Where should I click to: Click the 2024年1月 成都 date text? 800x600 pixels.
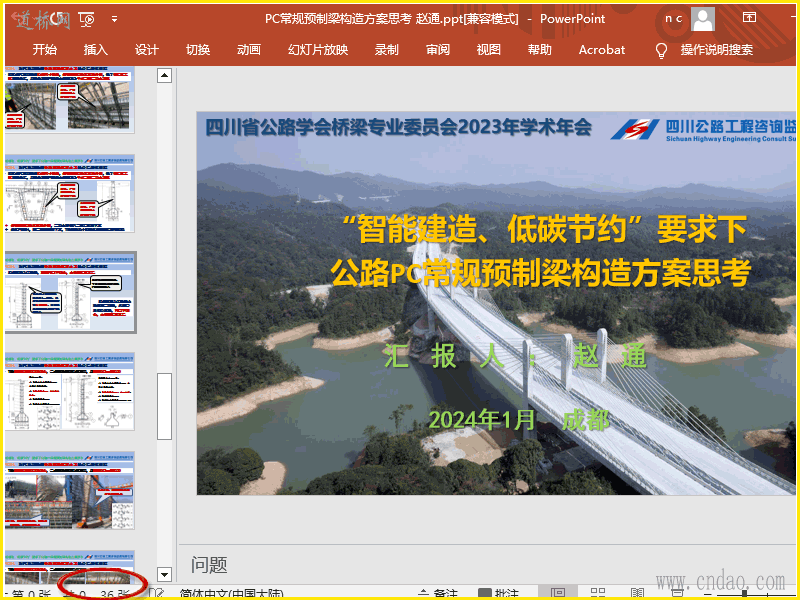click(x=519, y=420)
